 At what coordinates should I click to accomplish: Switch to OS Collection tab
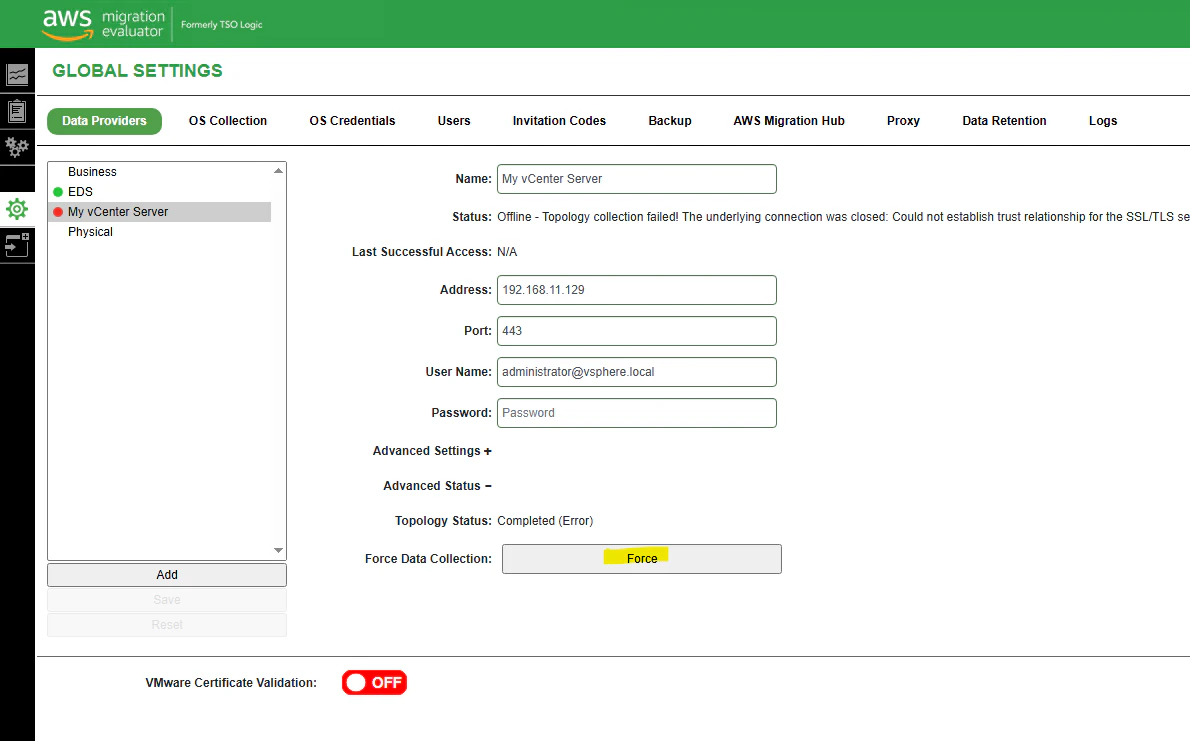pos(228,121)
